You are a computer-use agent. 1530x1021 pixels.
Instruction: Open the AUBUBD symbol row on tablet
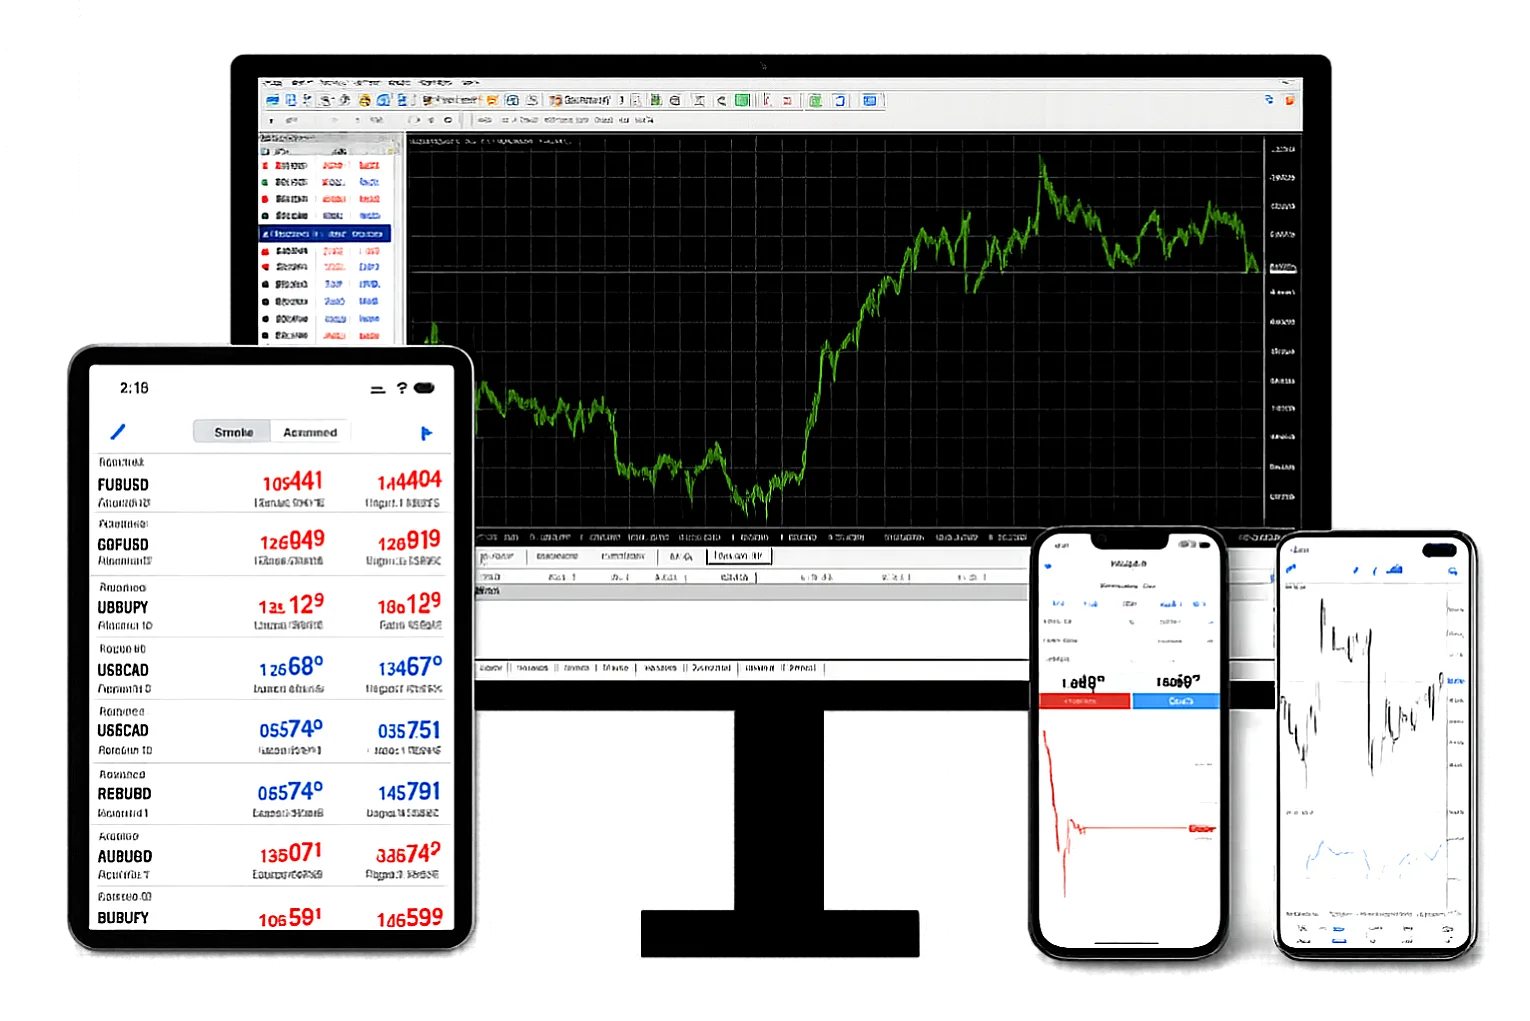pyautogui.click(x=271, y=856)
